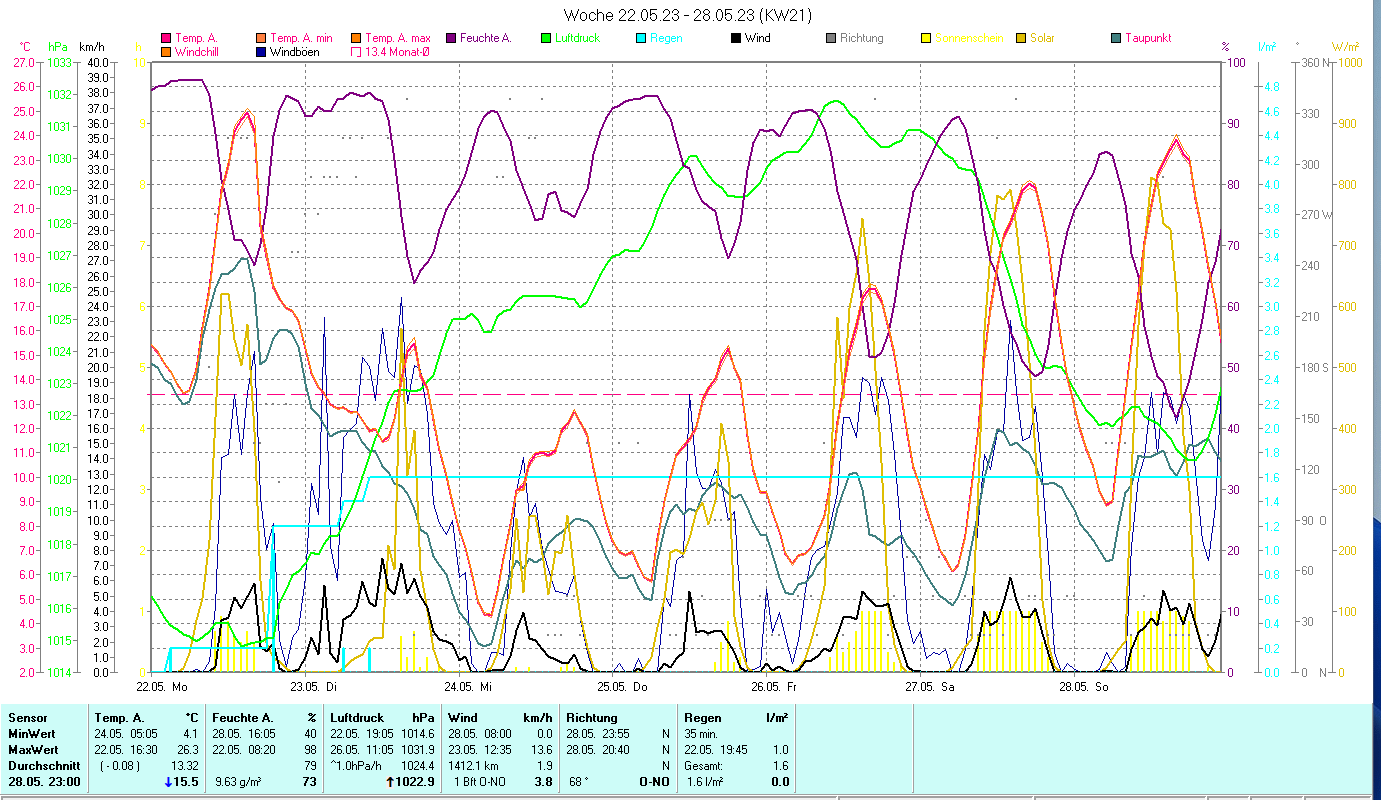Click the purple Feuchte A. legend swatch
1381x800 pixels.
point(451,38)
